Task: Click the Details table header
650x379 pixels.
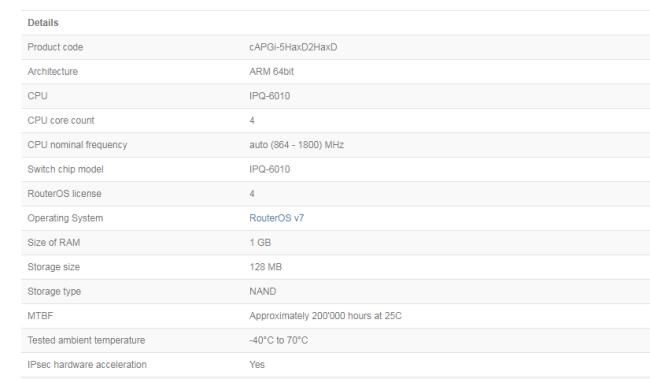Action: 43,23
